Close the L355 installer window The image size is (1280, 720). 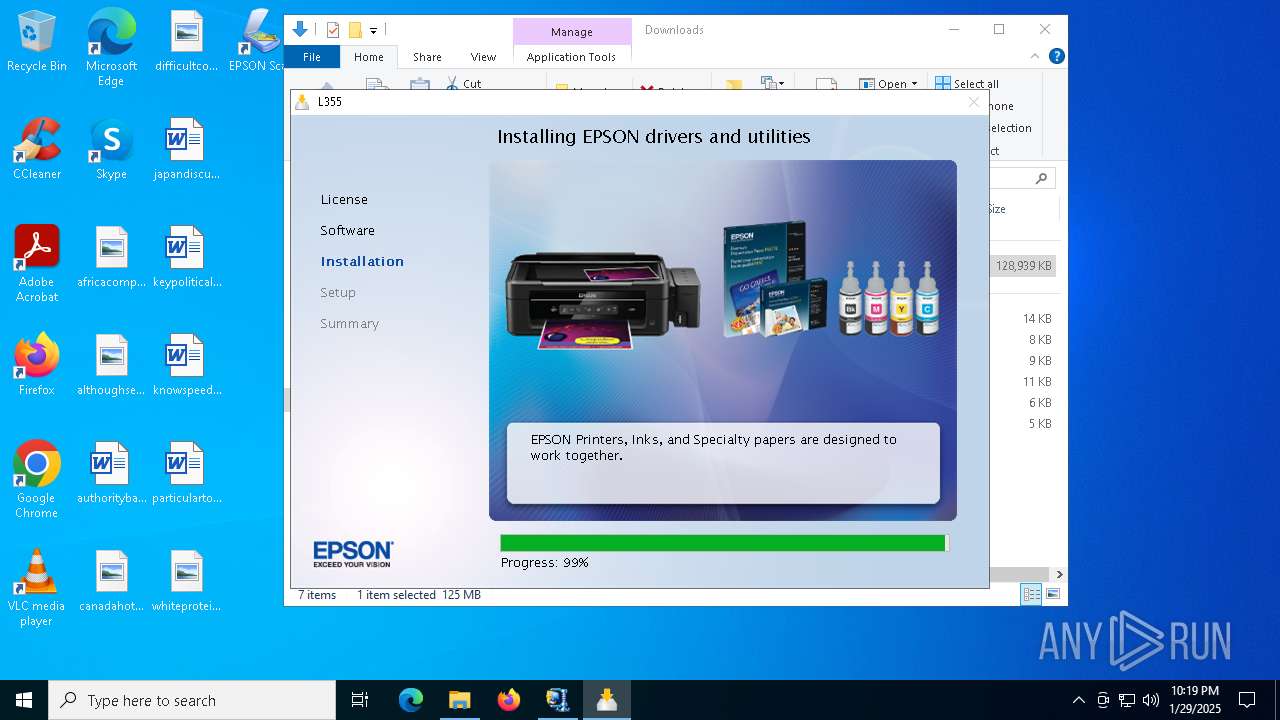(x=973, y=102)
